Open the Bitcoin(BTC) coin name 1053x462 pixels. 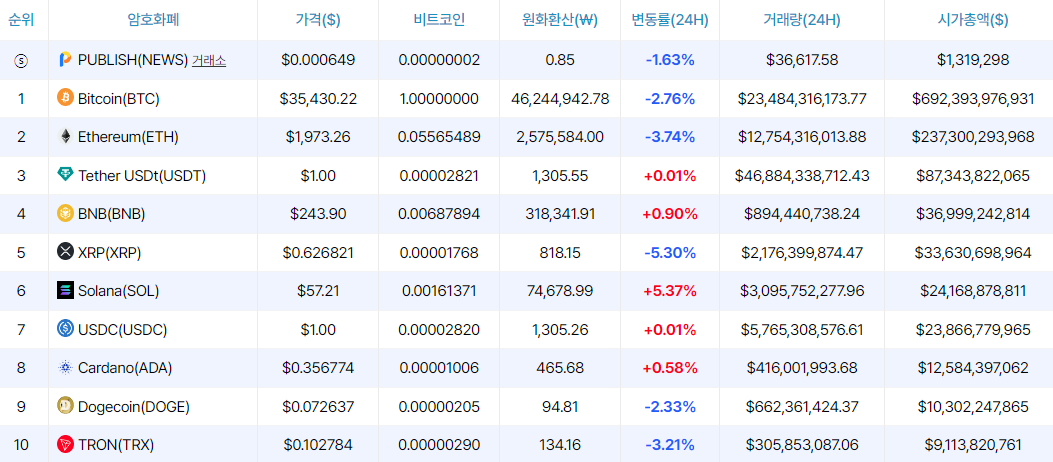[x=118, y=99]
